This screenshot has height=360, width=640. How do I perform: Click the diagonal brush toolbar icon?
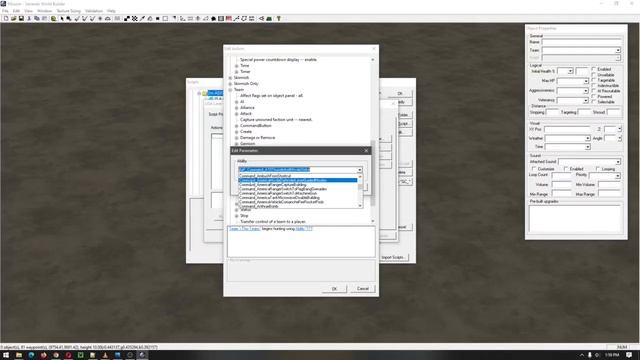pos(142,18)
